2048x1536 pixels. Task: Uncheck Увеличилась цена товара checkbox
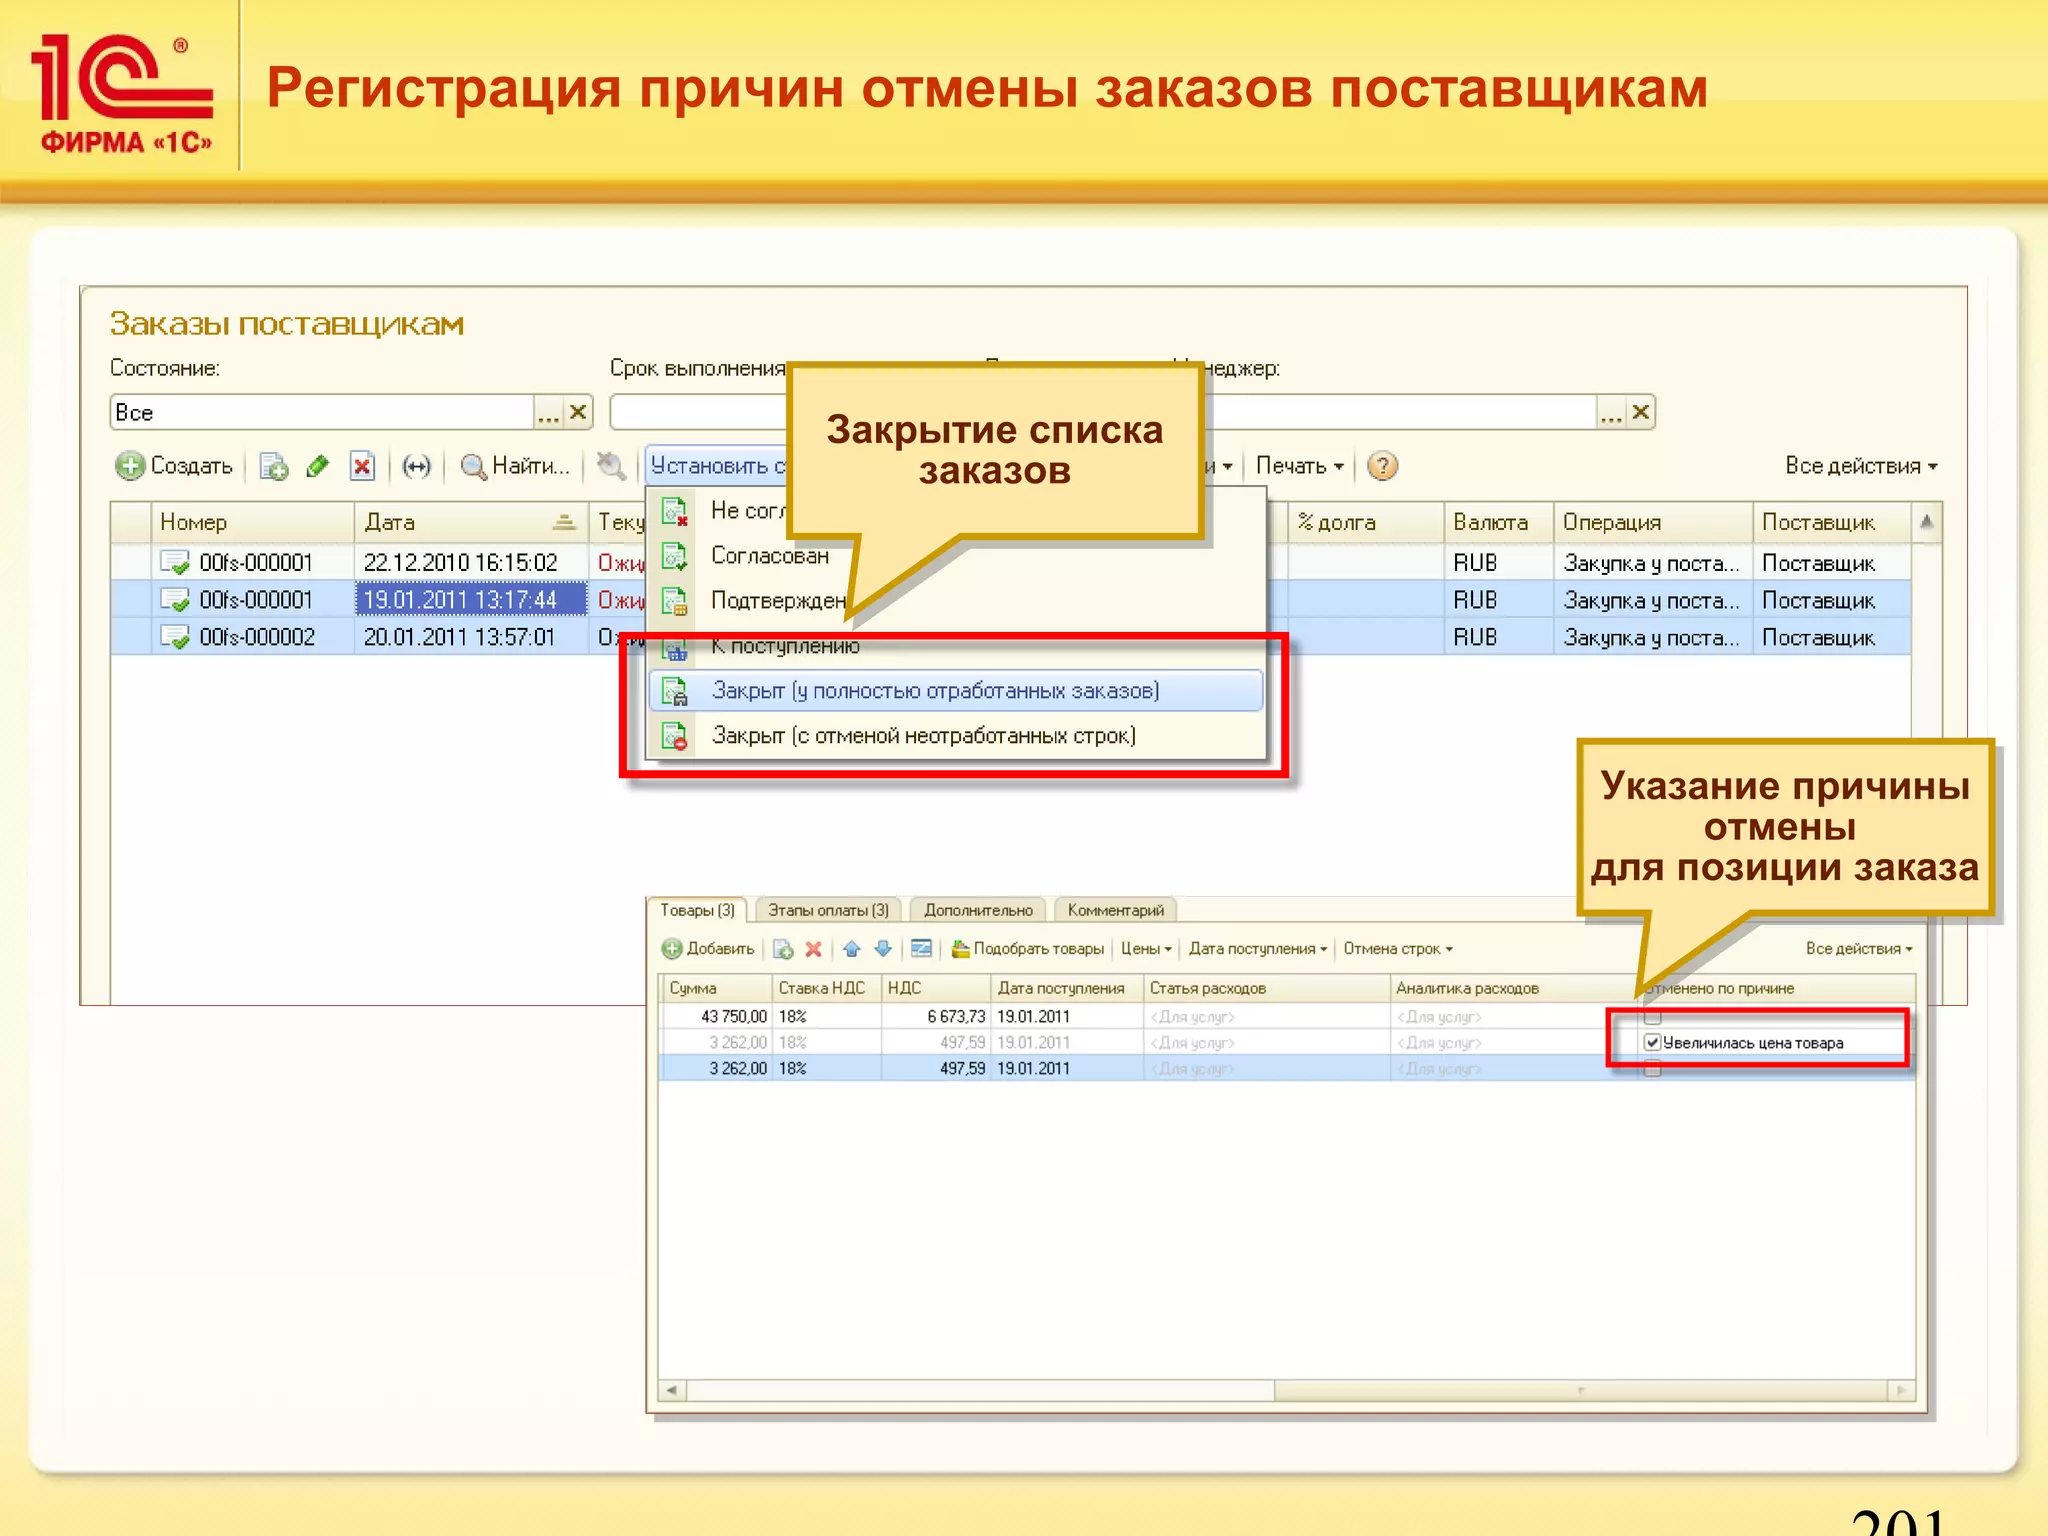[1652, 1043]
